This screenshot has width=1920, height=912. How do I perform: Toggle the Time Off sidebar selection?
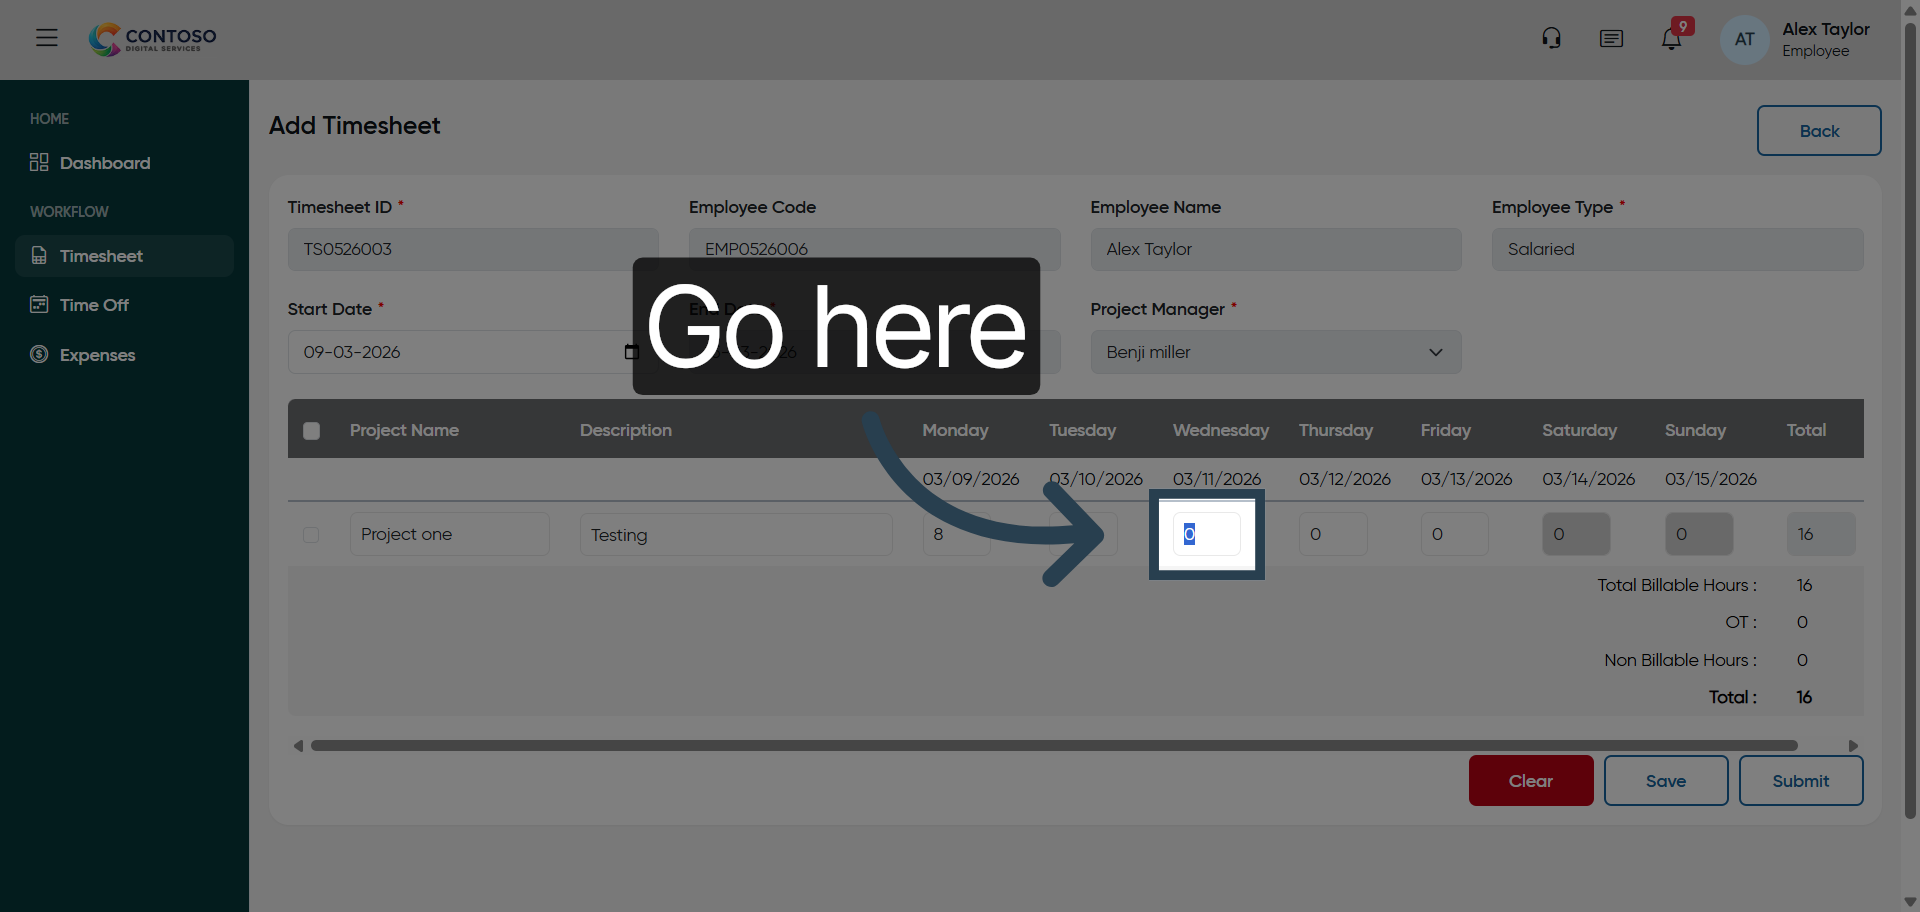94,304
